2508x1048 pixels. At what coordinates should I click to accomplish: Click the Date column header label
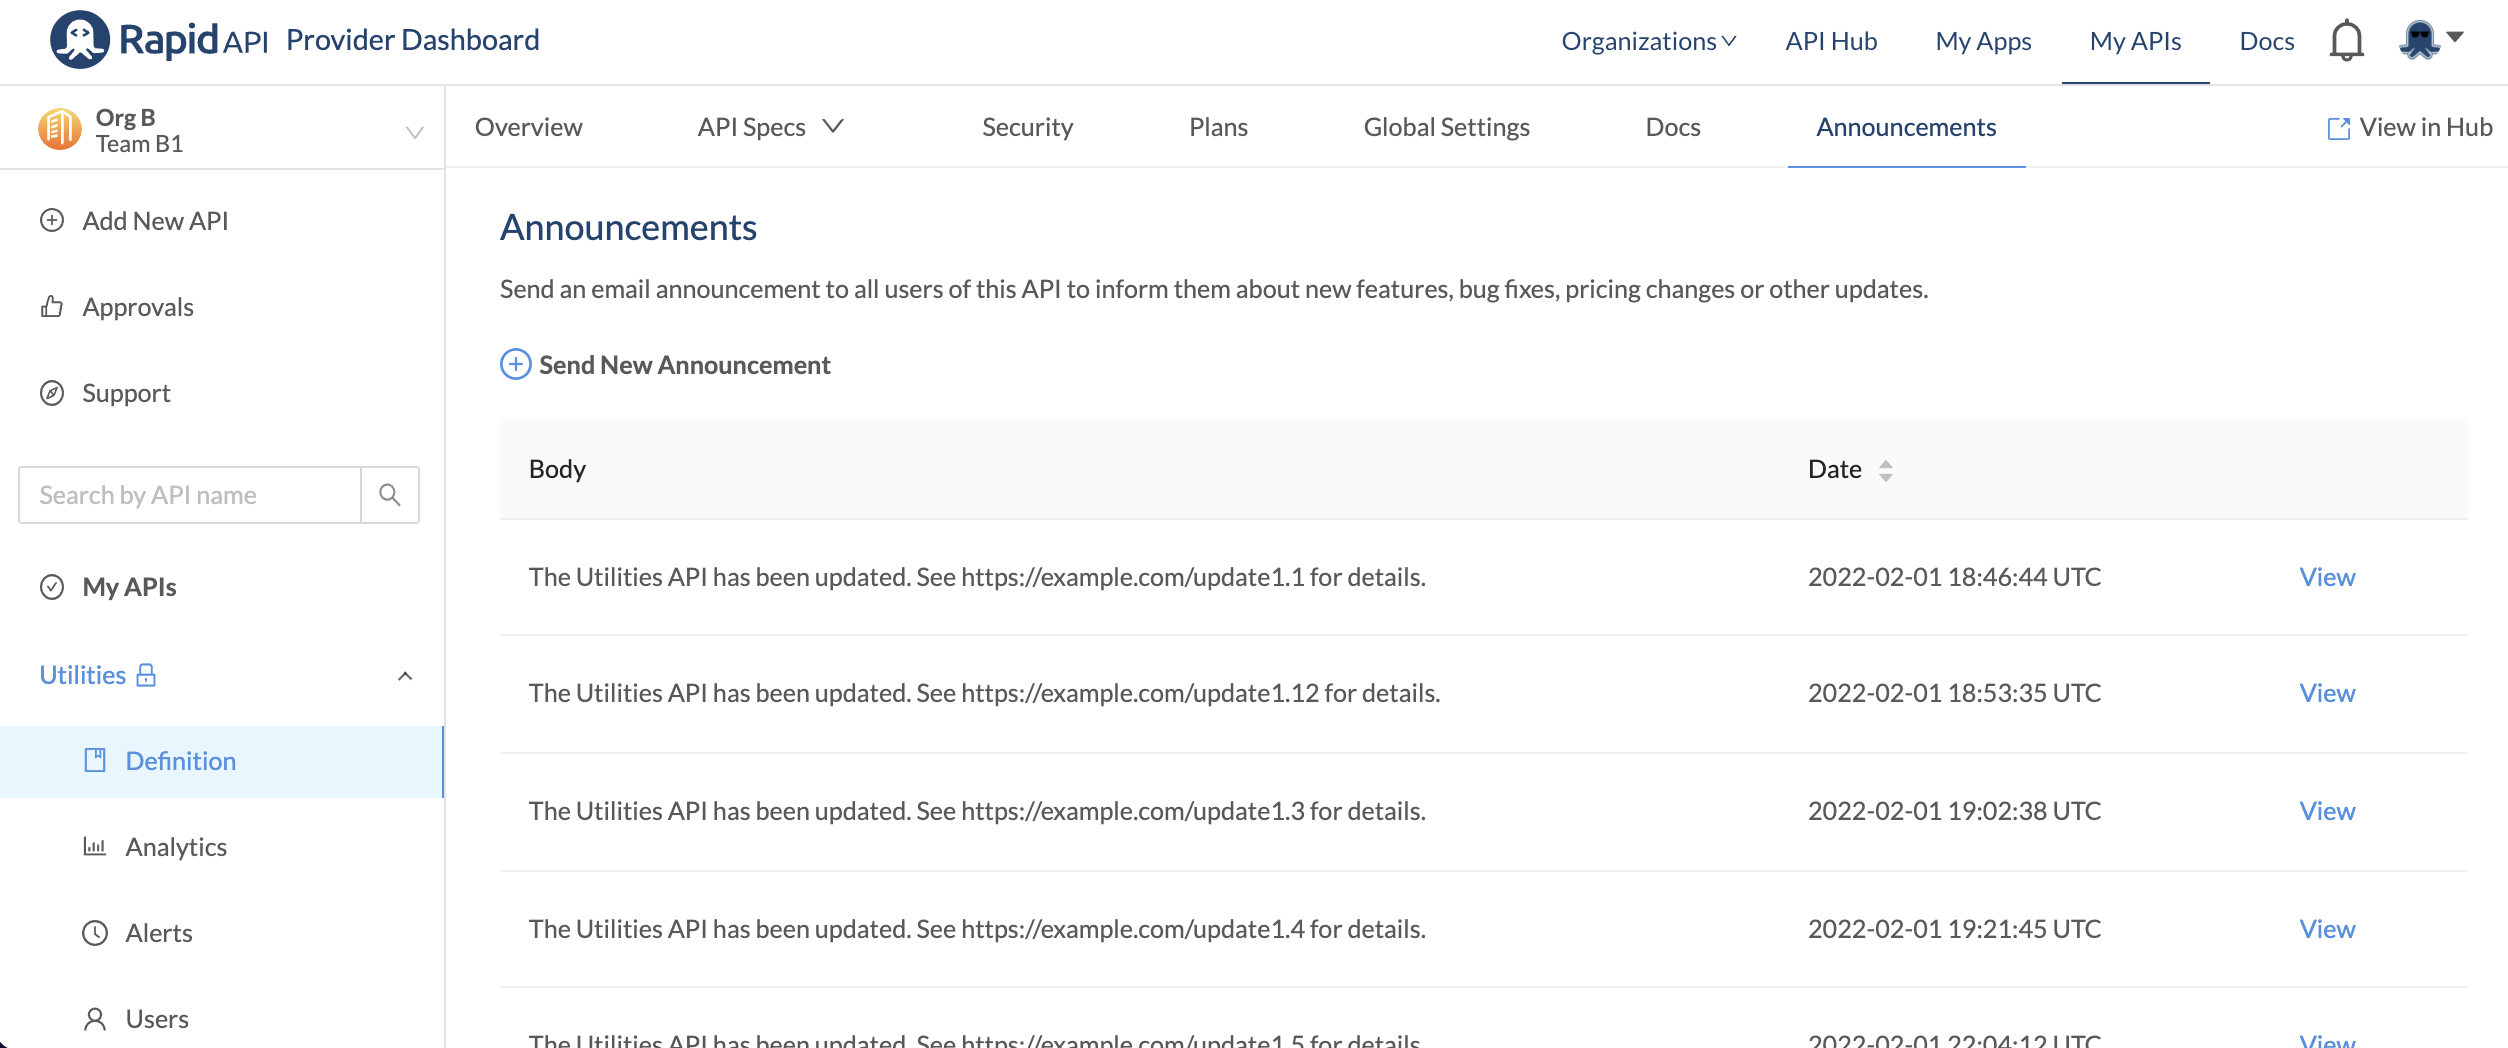(1834, 469)
